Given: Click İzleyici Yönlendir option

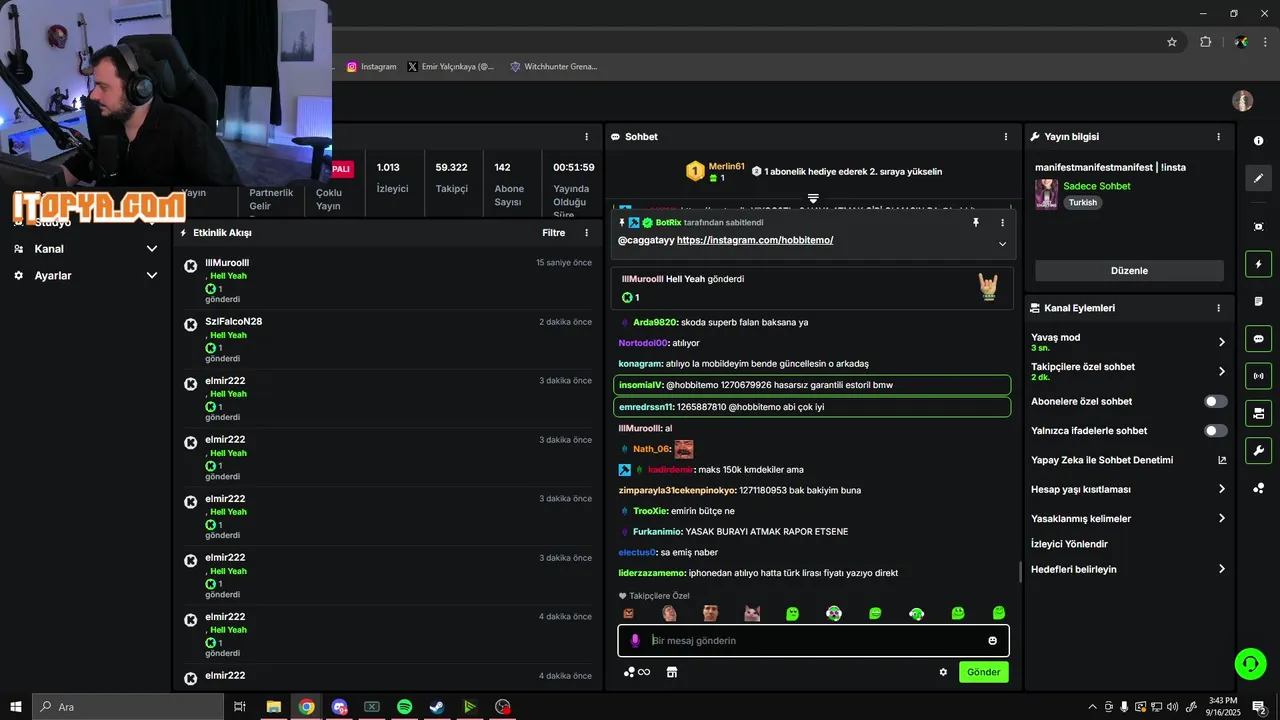Looking at the screenshot, I should pyautogui.click(x=1069, y=544).
